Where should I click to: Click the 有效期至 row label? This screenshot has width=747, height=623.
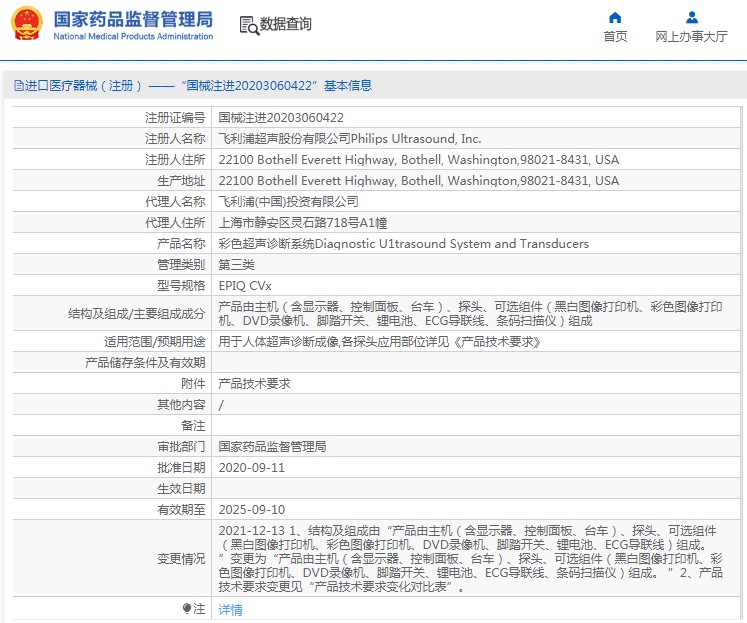181,510
